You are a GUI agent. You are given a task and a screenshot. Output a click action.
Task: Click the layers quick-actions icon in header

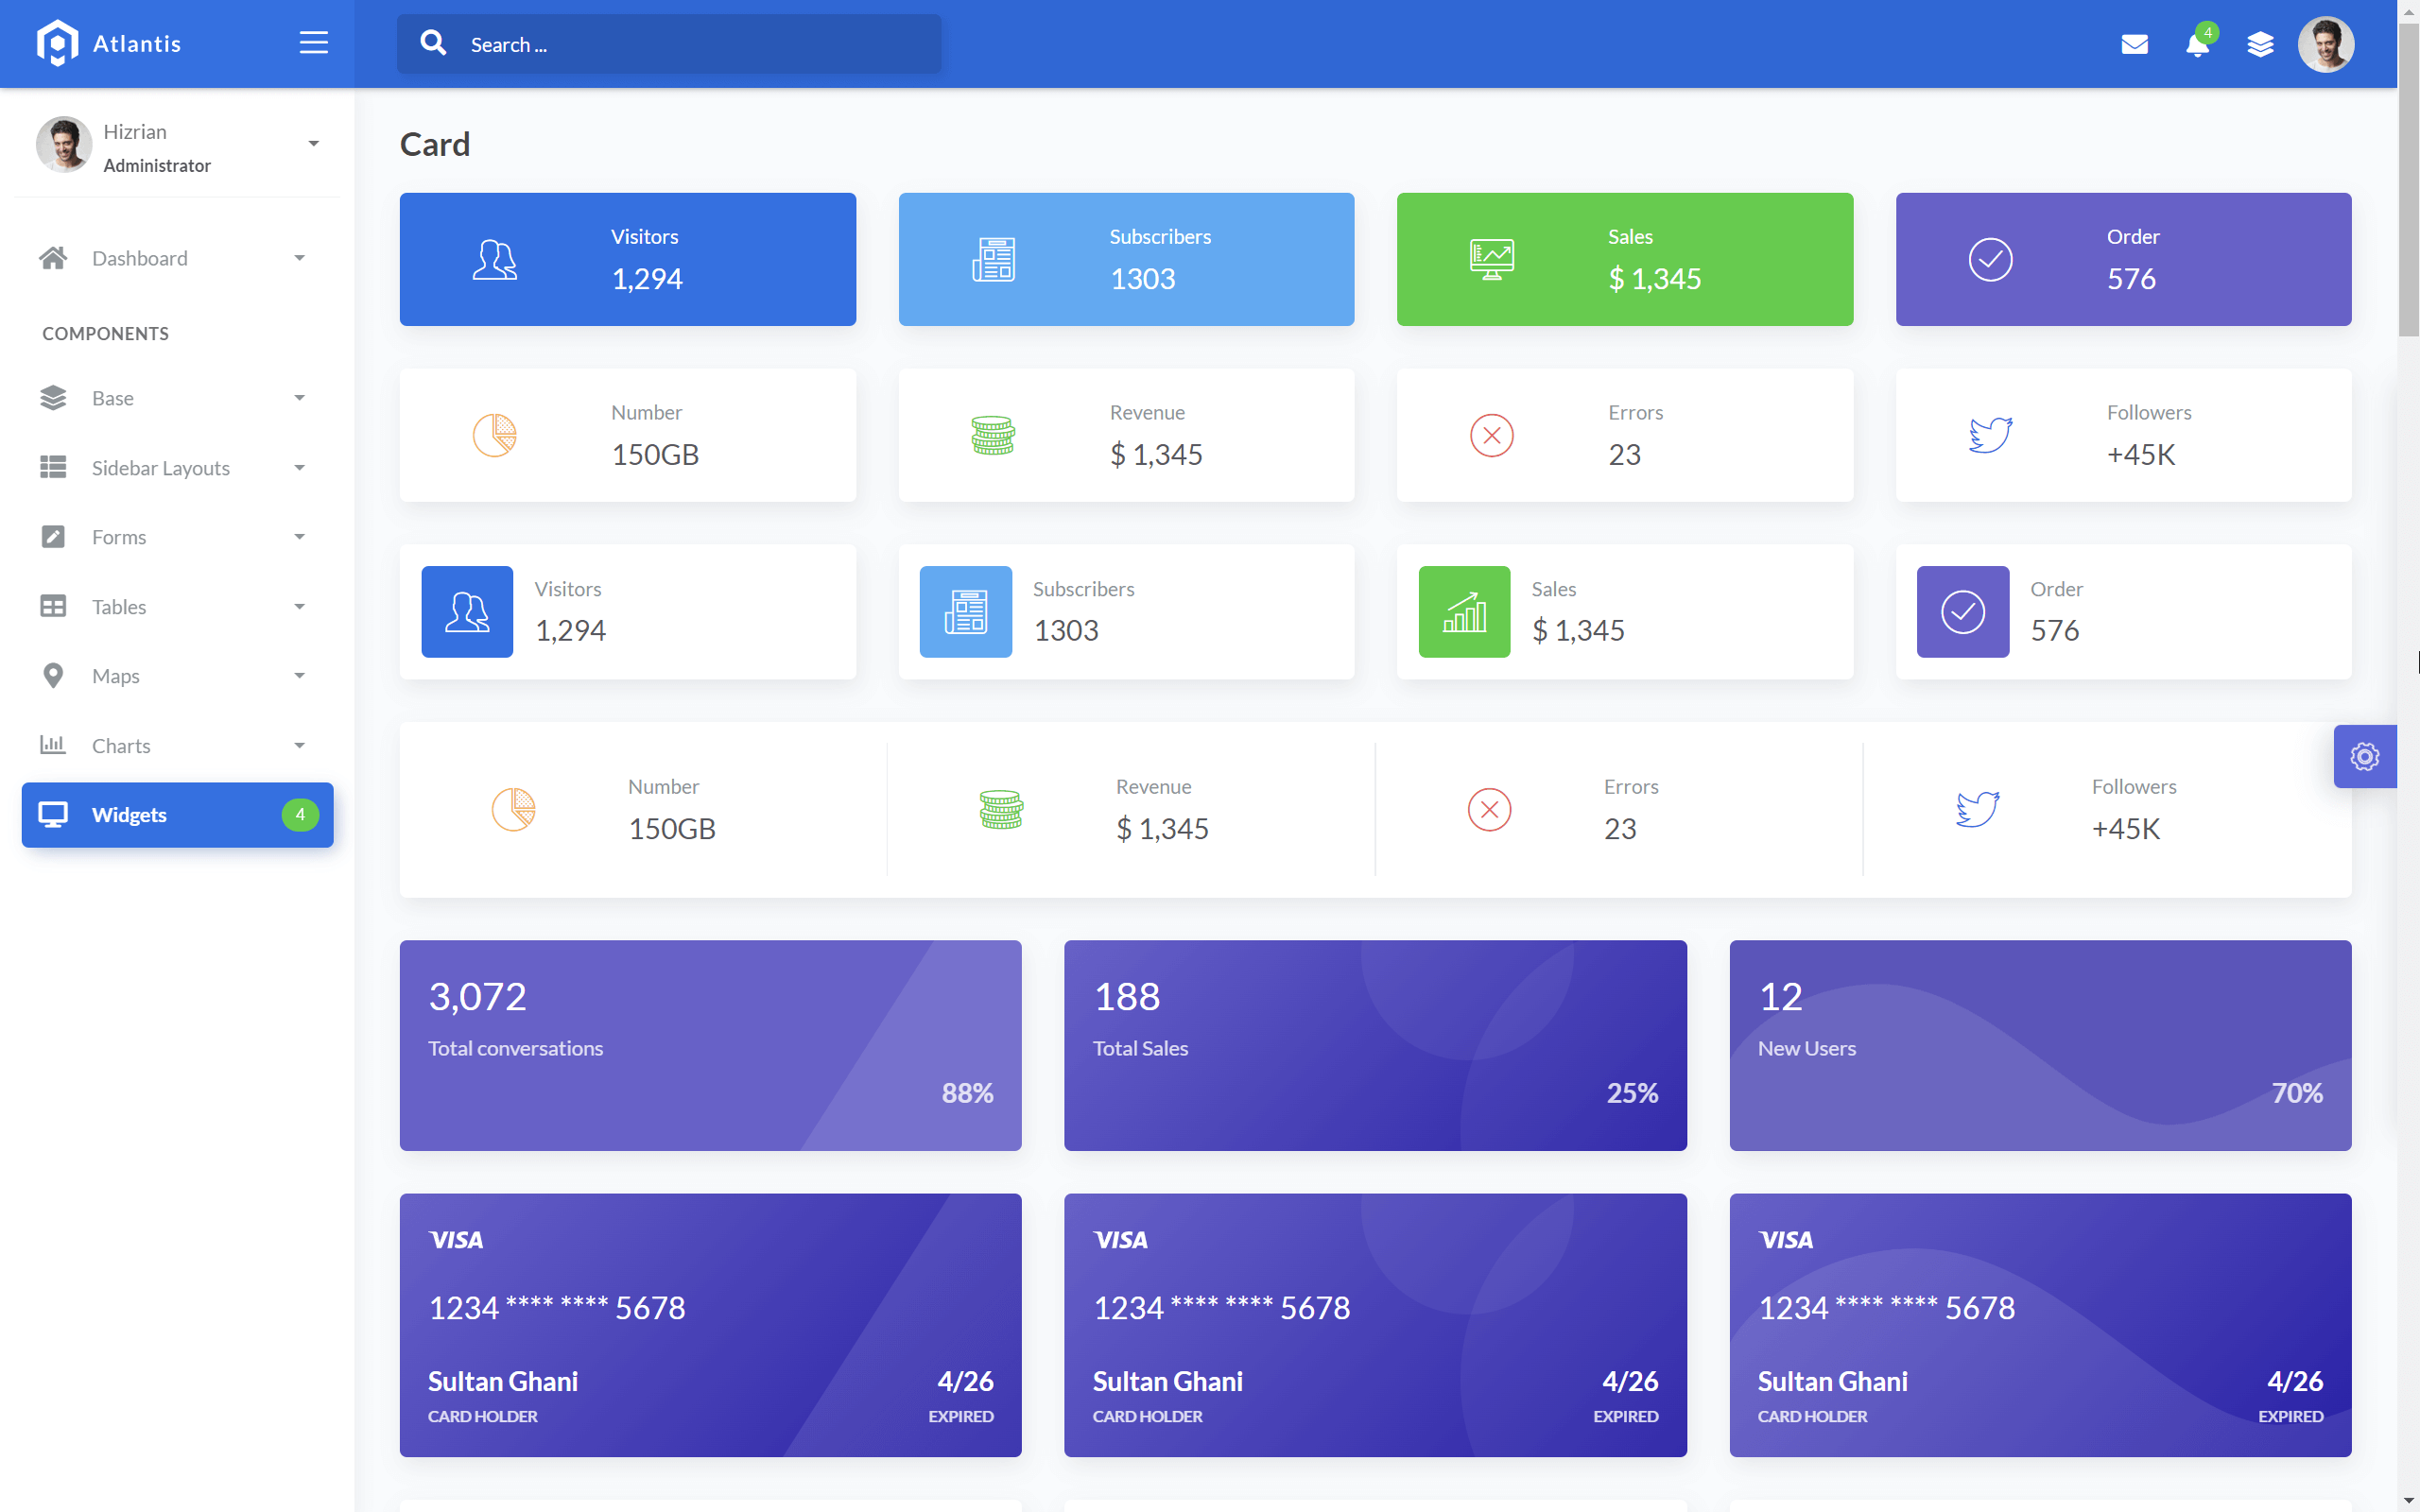(2260, 44)
